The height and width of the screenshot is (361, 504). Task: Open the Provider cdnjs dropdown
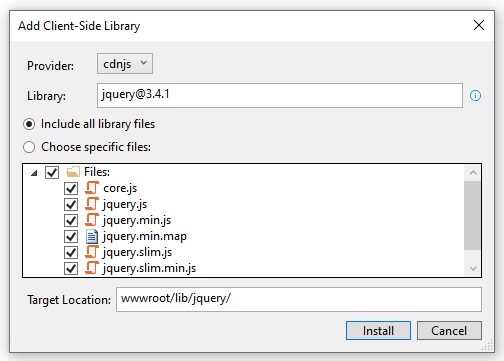pyautogui.click(x=125, y=63)
